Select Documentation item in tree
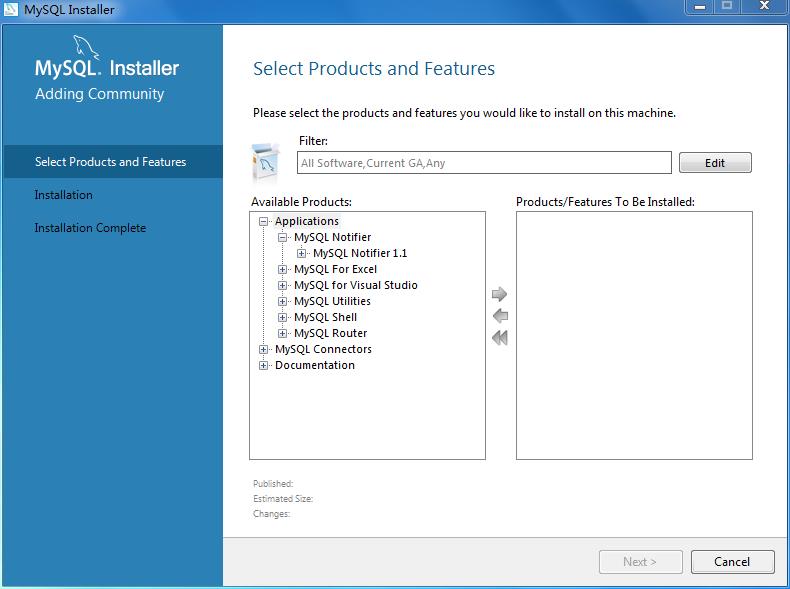This screenshot has width=790, height=589. [x=315, y=365]
